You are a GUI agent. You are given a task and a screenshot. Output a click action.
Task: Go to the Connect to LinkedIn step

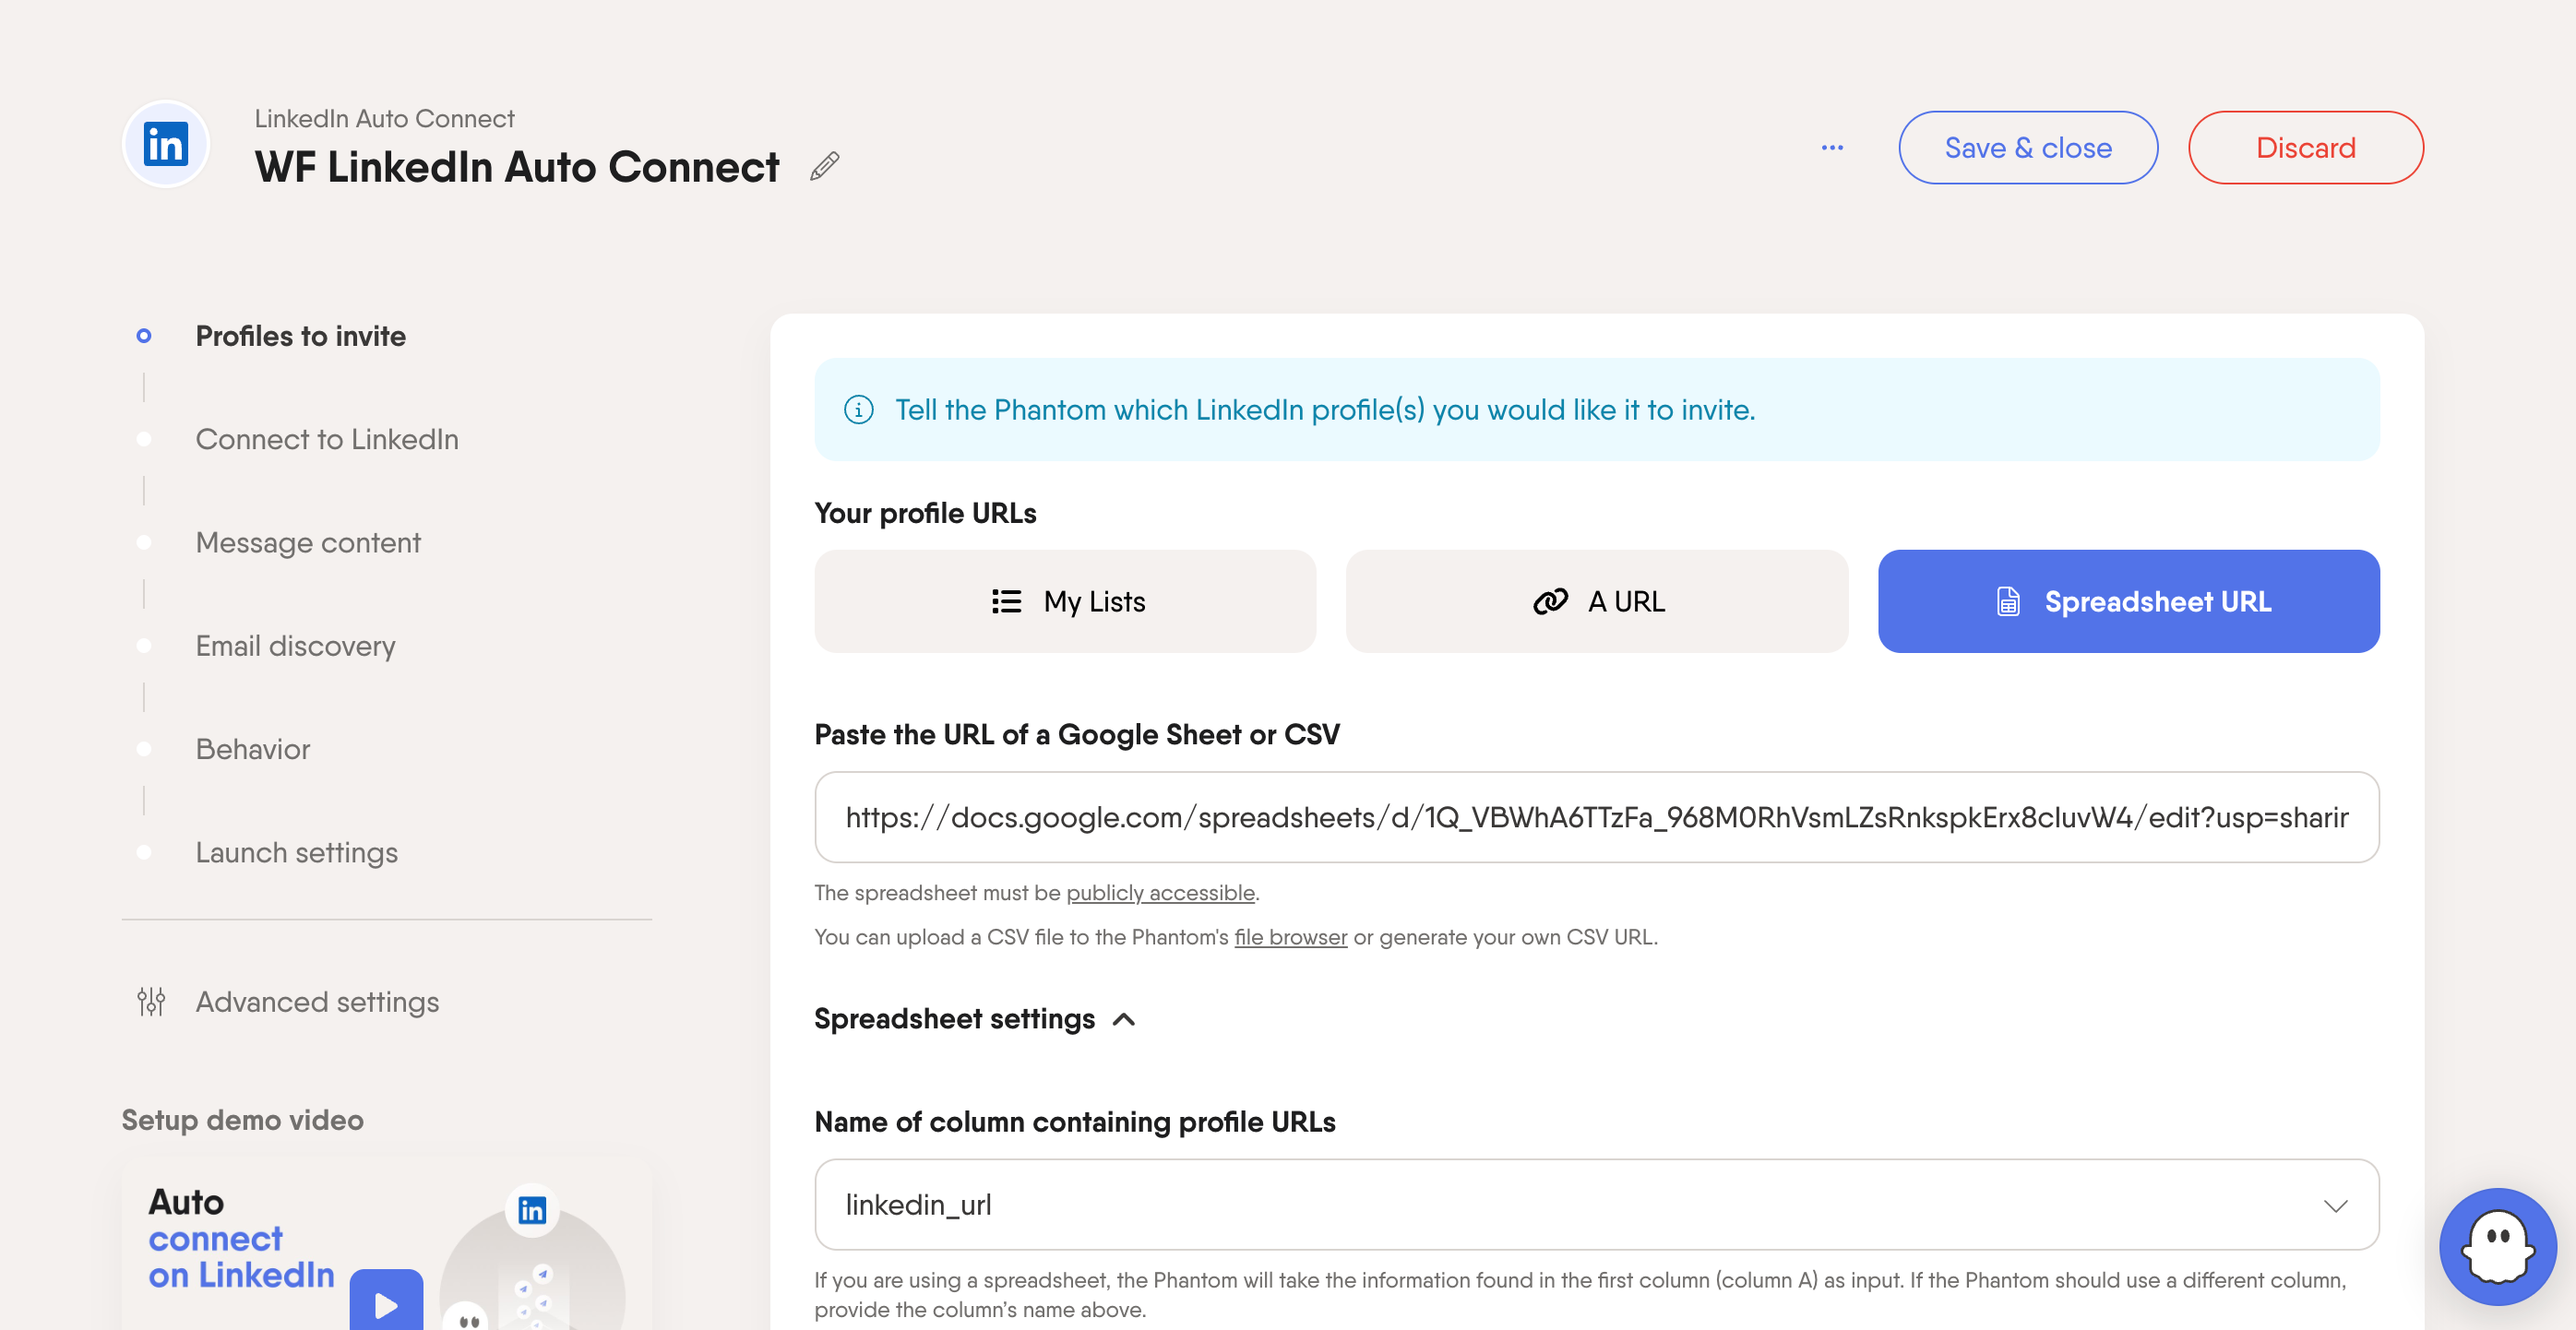(x=327, y=439)
